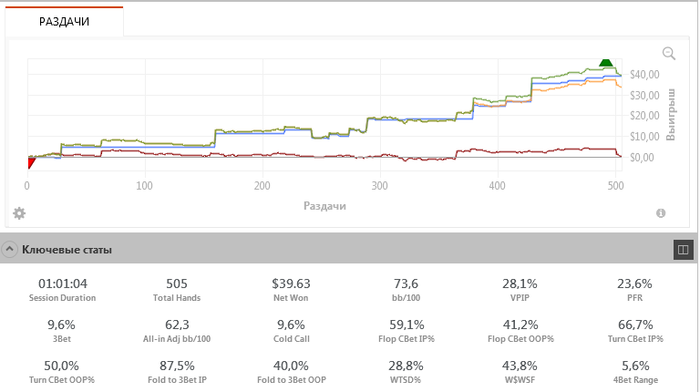Click the bb/100 73,6 value
Viewport: 700px width, 392px height.
(406, 284)
